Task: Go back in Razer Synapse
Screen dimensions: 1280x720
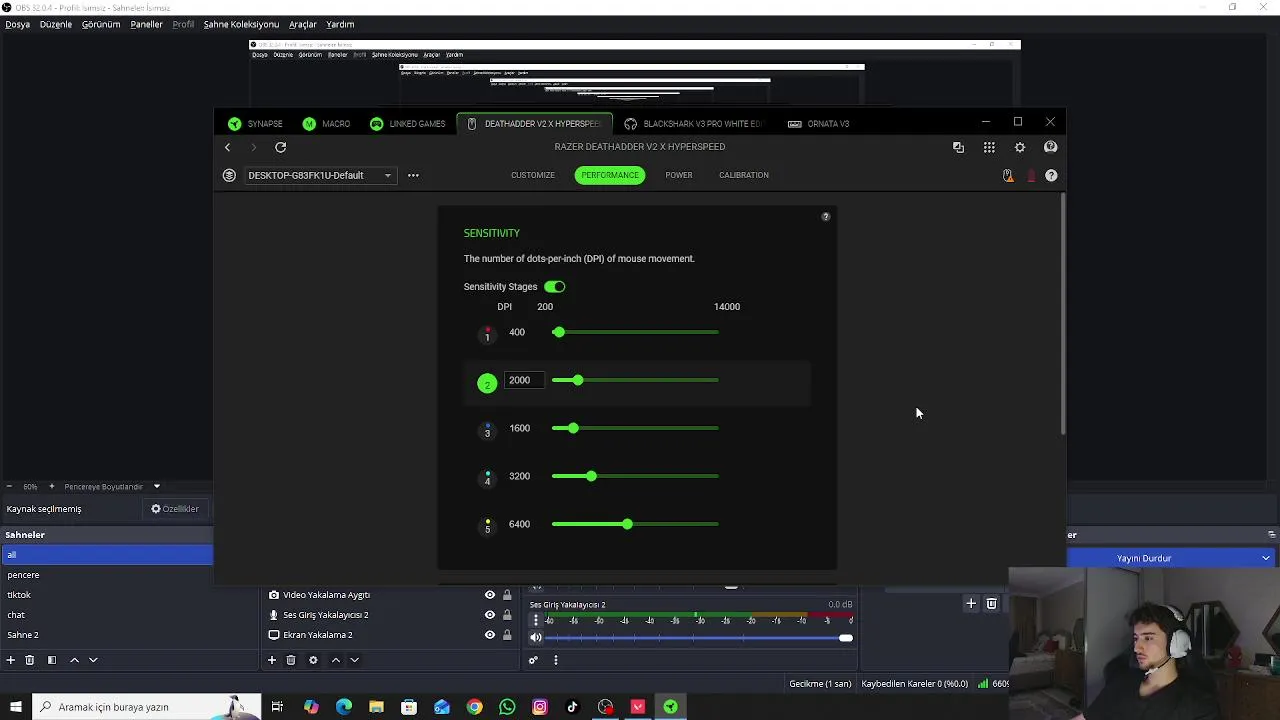Action: pyautogui.click(x=227, y=147)
